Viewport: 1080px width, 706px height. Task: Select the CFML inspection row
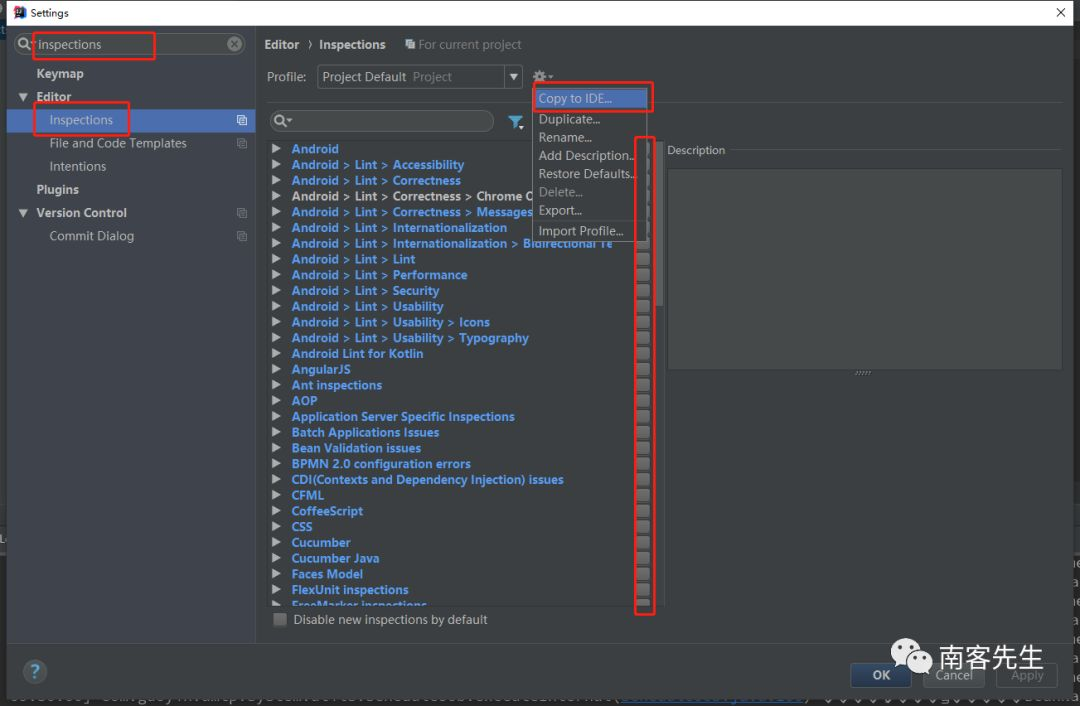307,495
